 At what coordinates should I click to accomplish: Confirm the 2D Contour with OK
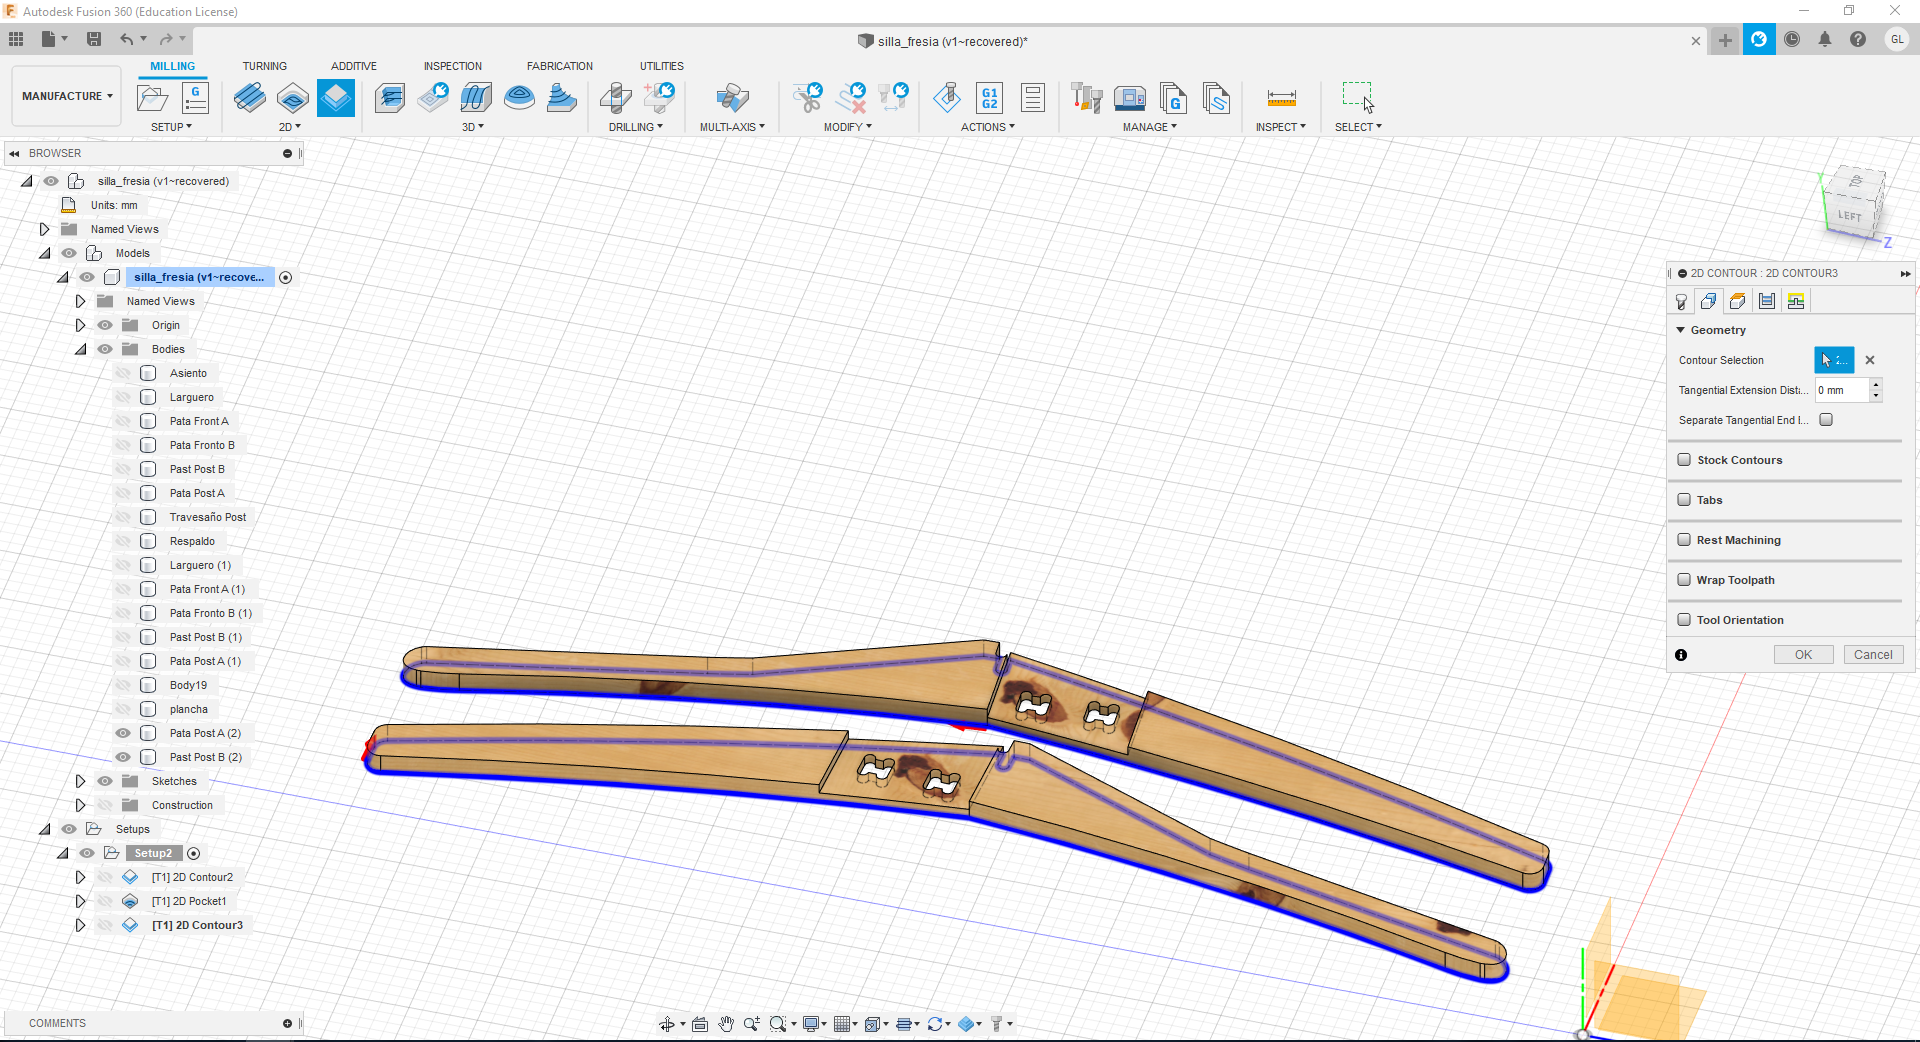1803,655
